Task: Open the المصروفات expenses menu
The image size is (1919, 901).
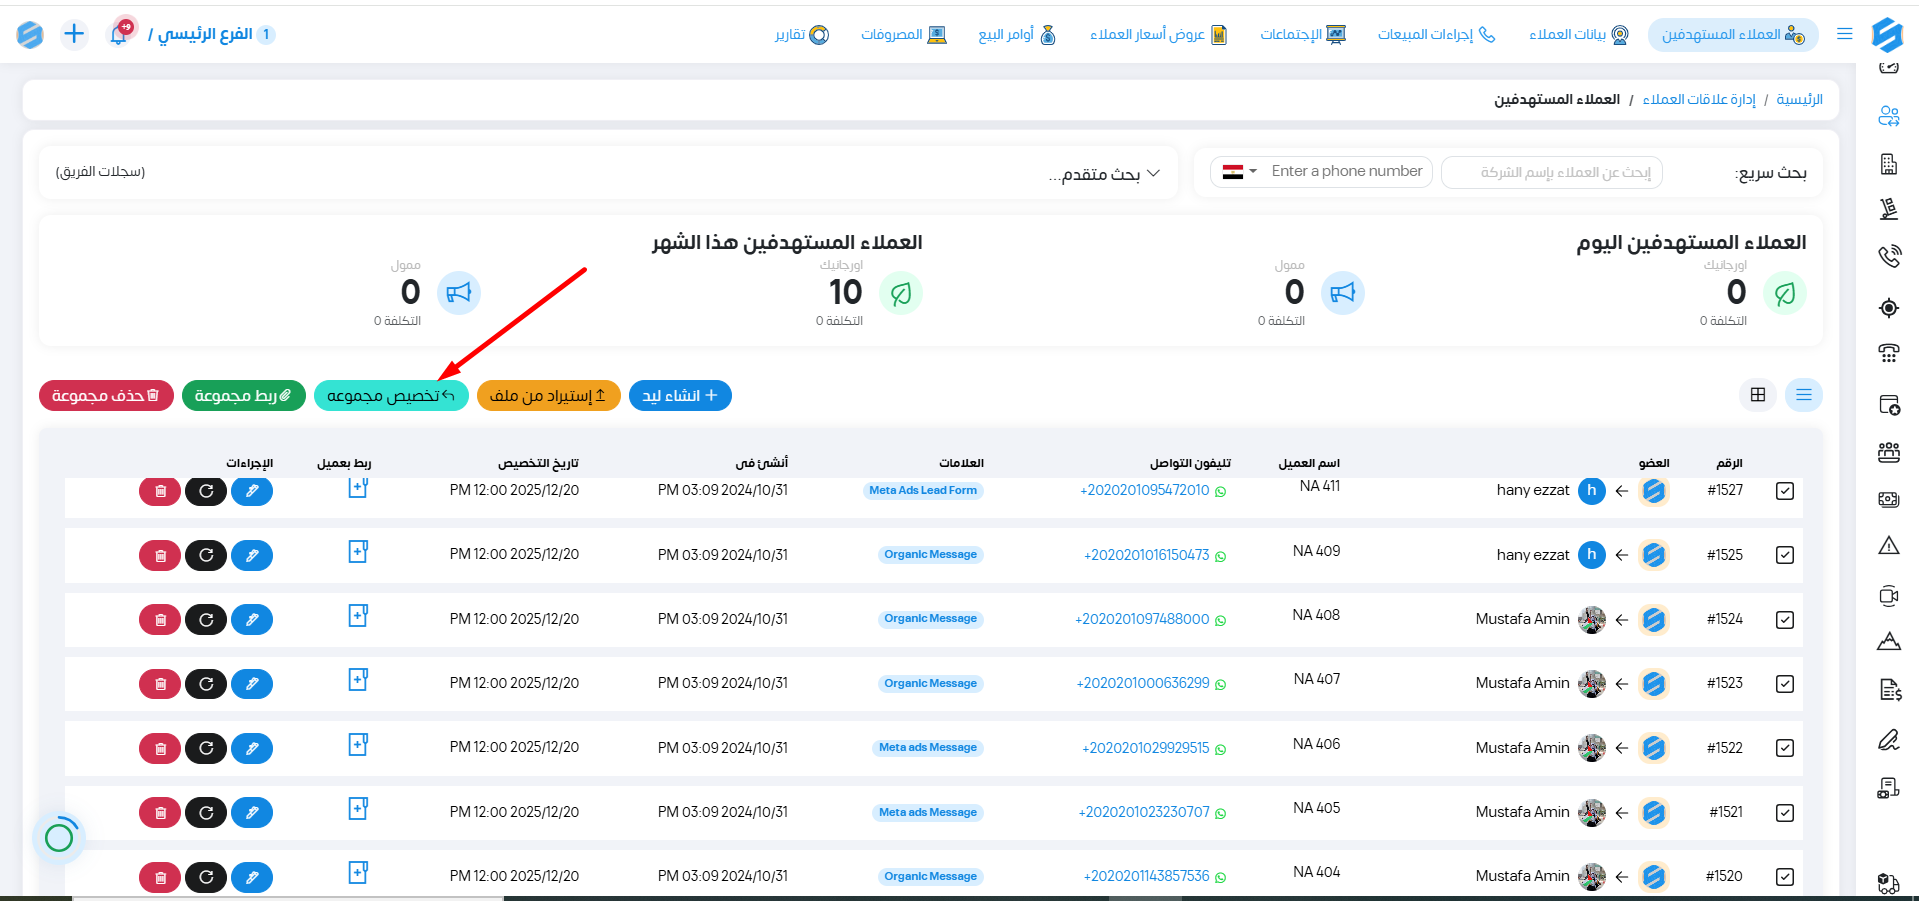Action: [903, 35]
